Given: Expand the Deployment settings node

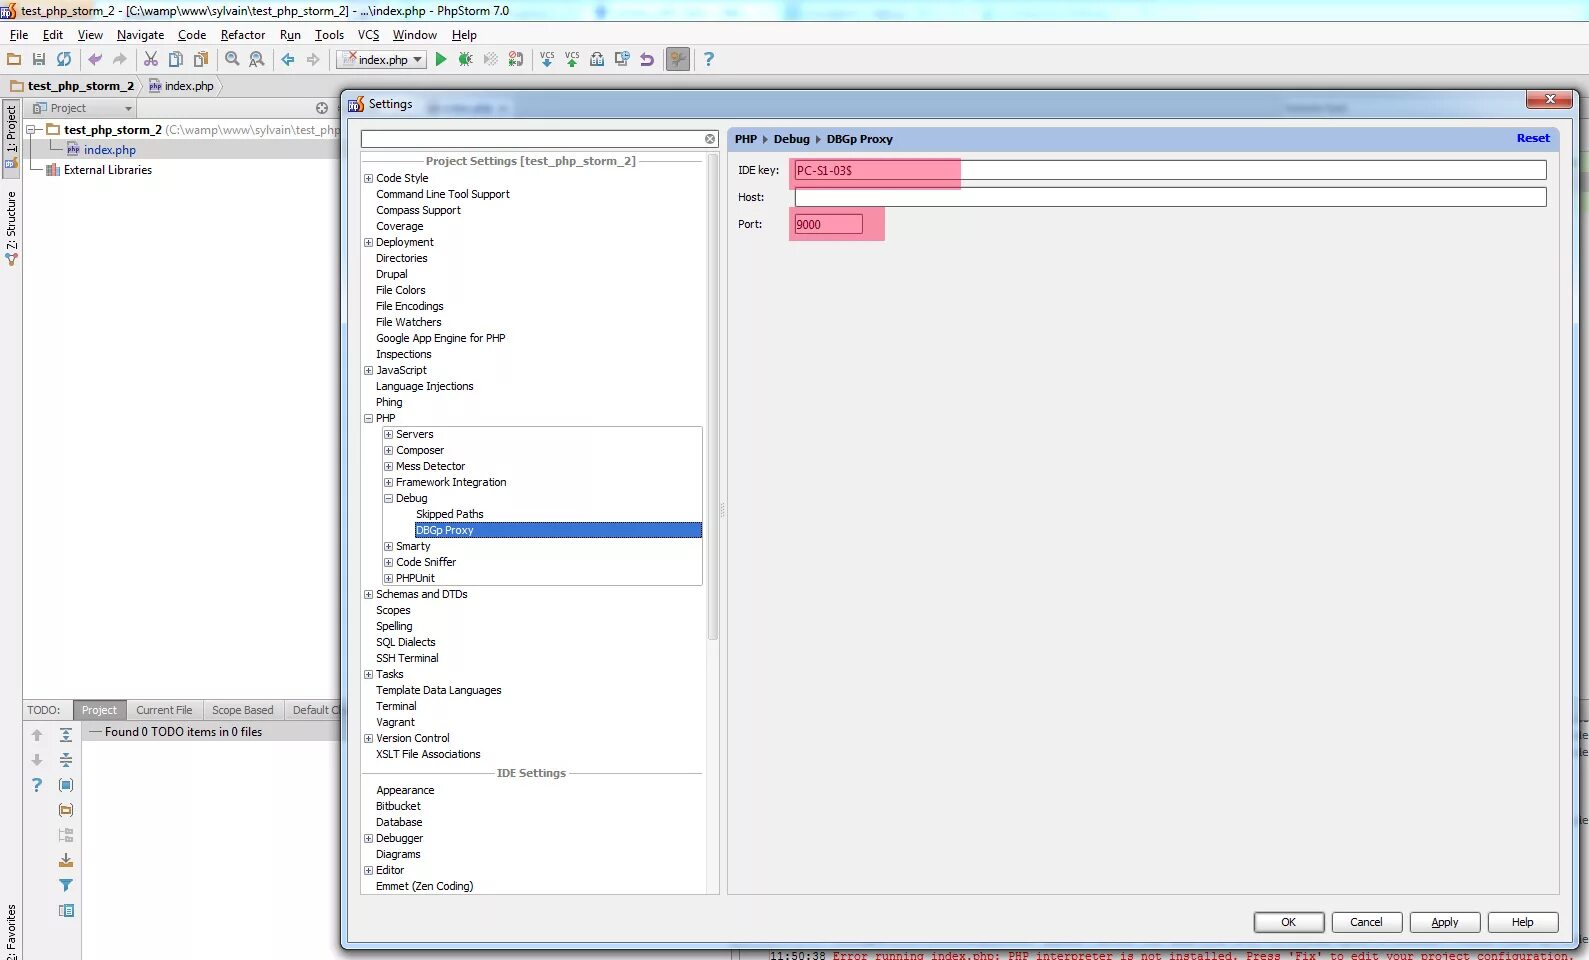Looking at the screenshot, I should (368, 242).
